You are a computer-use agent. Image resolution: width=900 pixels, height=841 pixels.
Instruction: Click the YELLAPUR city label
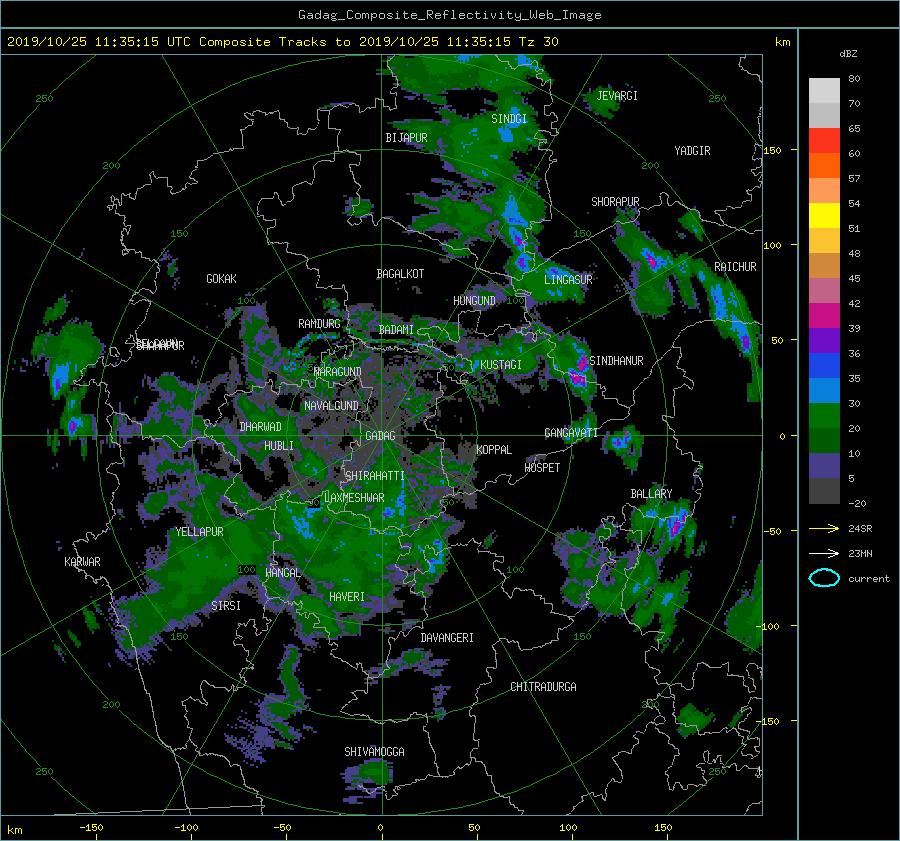click(199, 532)
